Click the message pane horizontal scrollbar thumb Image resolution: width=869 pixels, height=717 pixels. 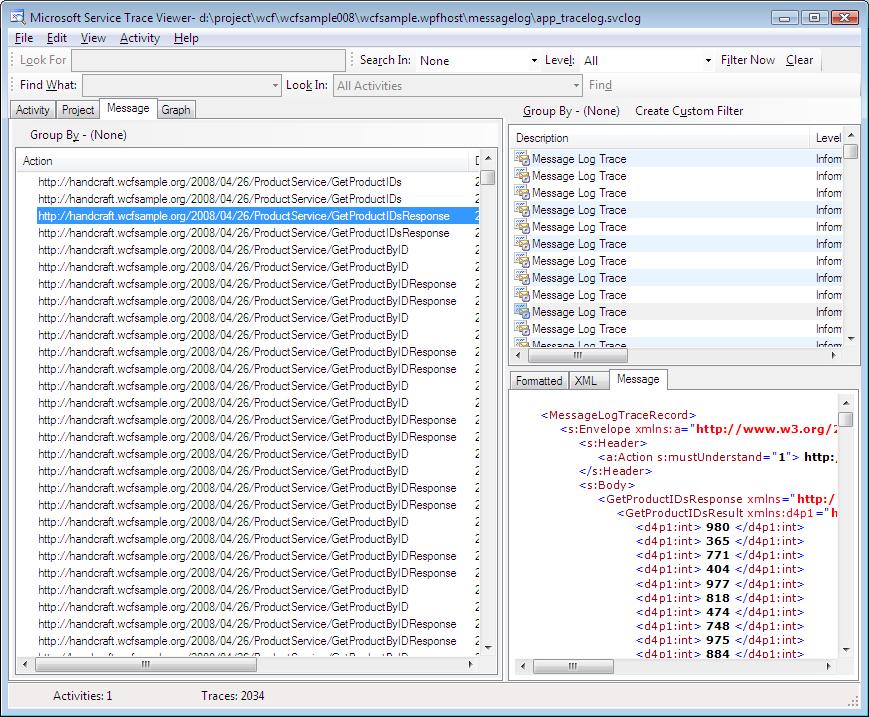pos(574,666)
